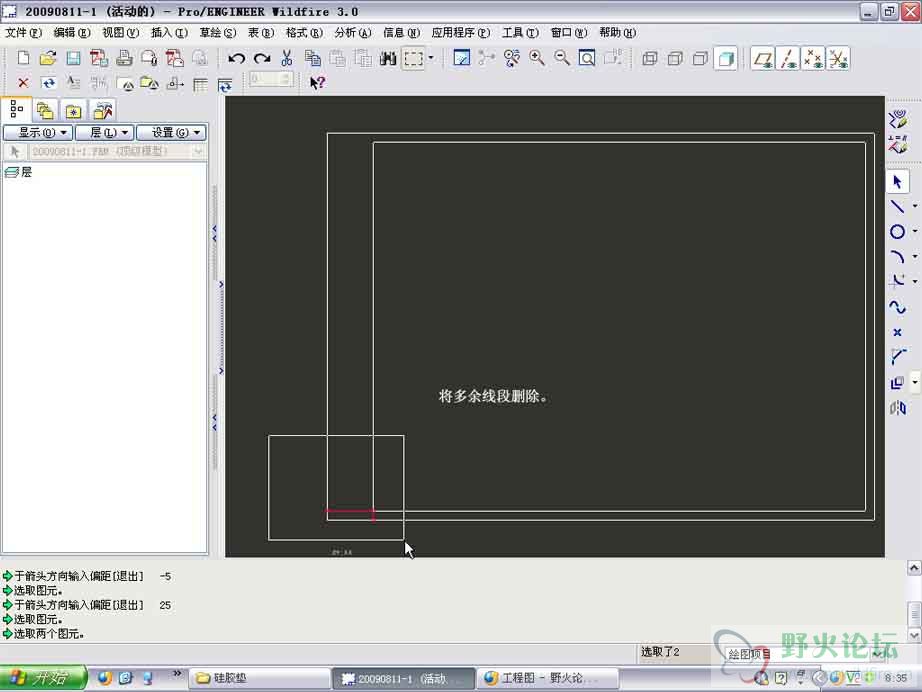Select the Arc sketch tool

pos(897,257)
